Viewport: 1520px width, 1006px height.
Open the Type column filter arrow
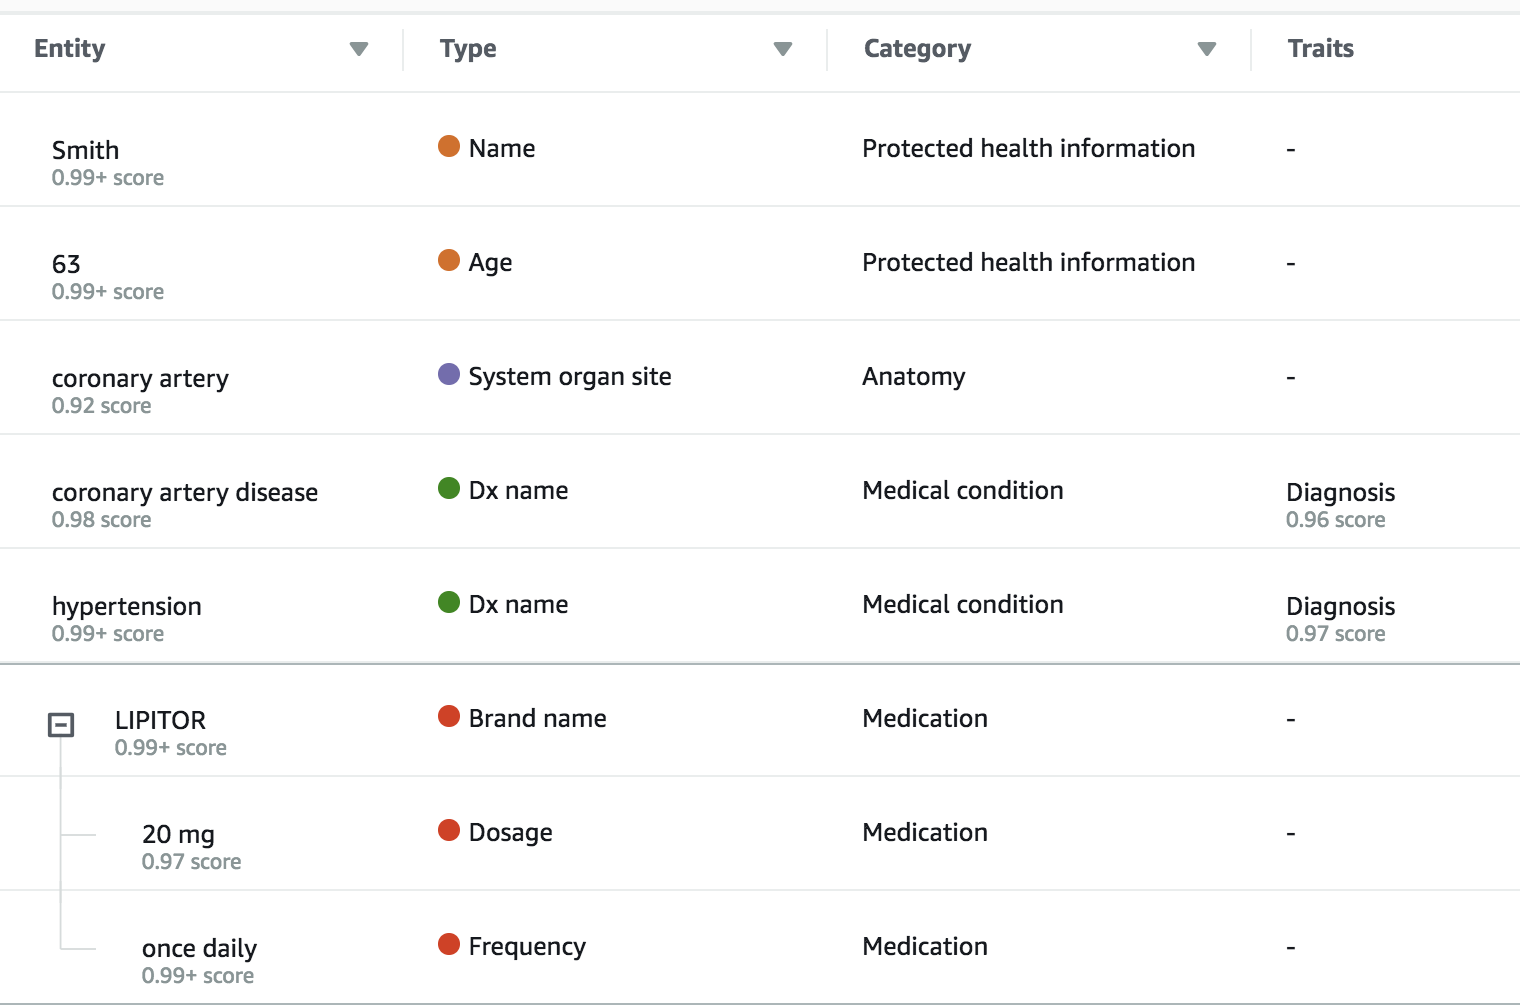783,49
